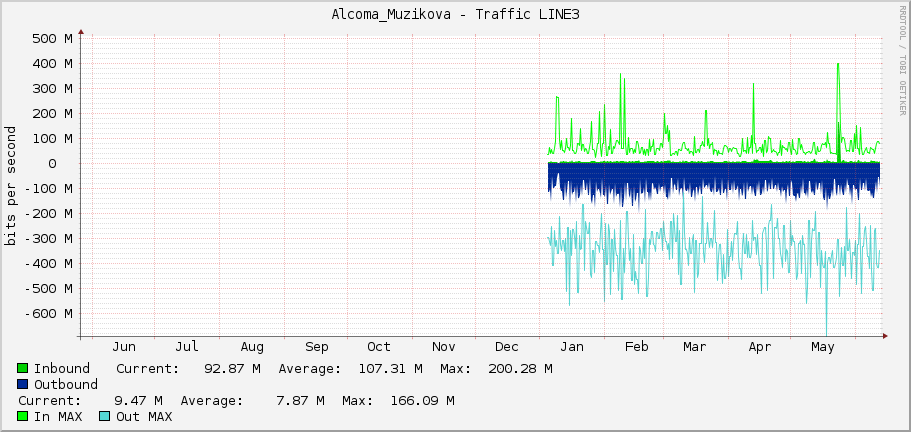The image size is (911, 432).
Task: Click the bits per second axis title
Action: [10, 186]
